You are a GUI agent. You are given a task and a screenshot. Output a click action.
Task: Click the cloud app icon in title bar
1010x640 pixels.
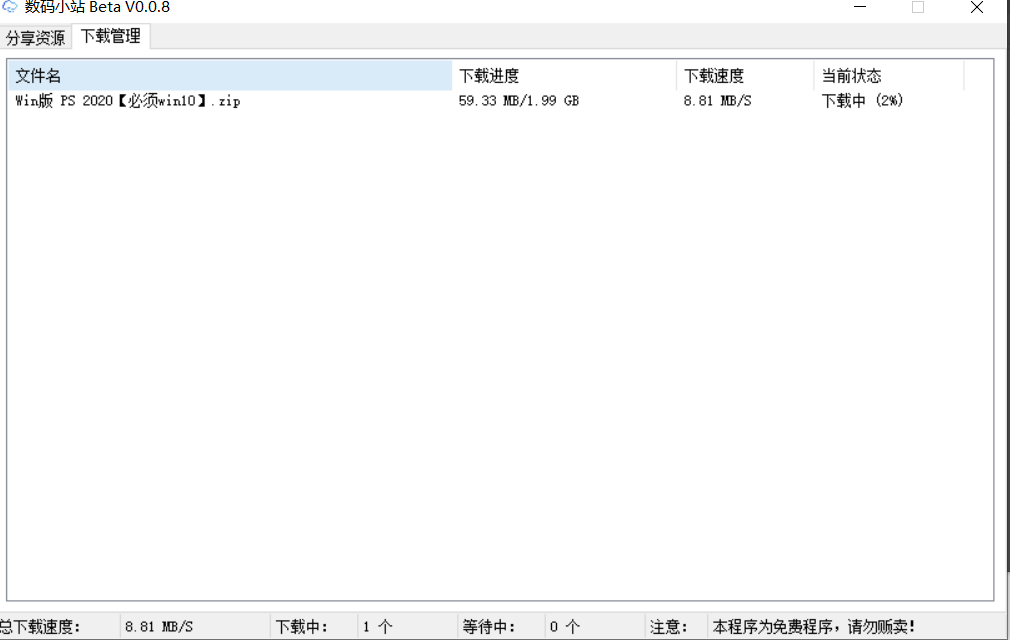(x=10, y=7)
